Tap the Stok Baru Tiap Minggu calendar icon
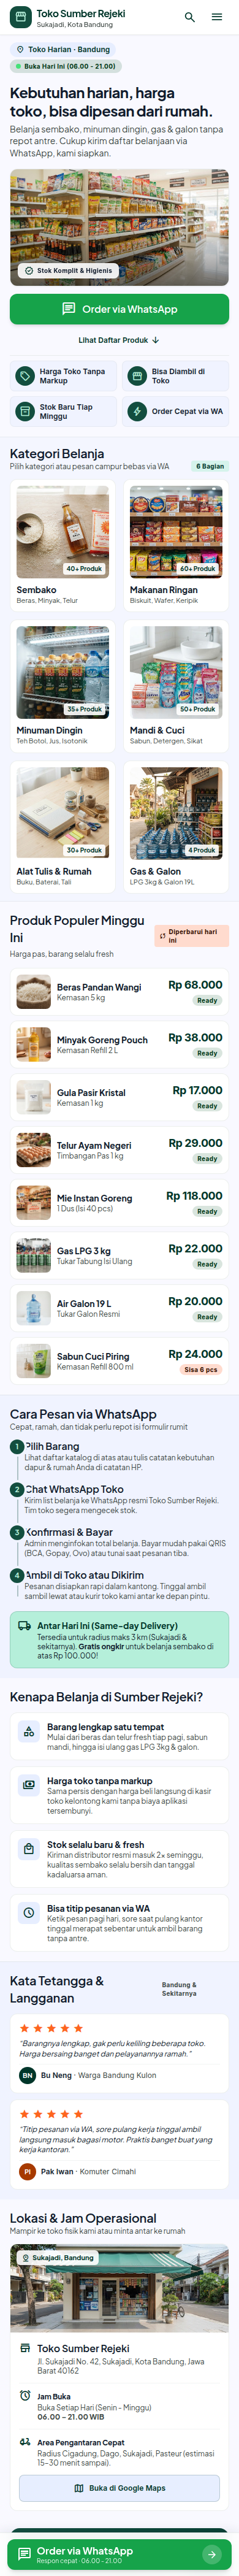The height and width of the screenshot is (2576, 239). [x=25, y=411]
